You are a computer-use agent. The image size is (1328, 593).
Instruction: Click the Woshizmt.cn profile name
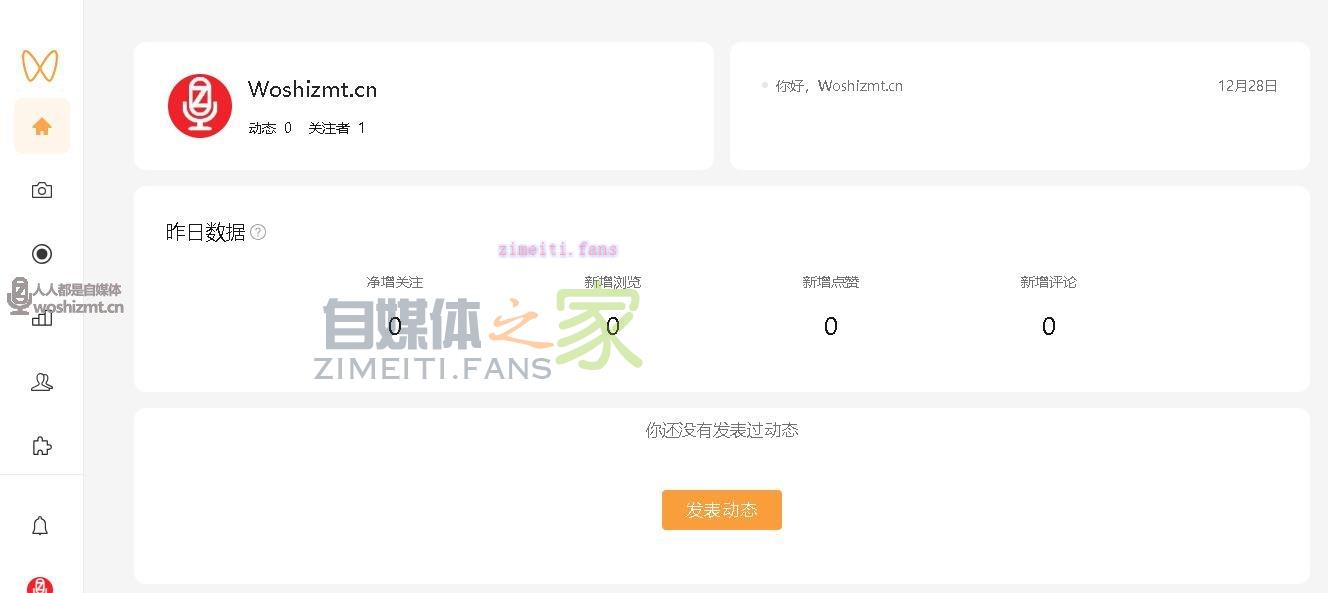pos(312,89)
